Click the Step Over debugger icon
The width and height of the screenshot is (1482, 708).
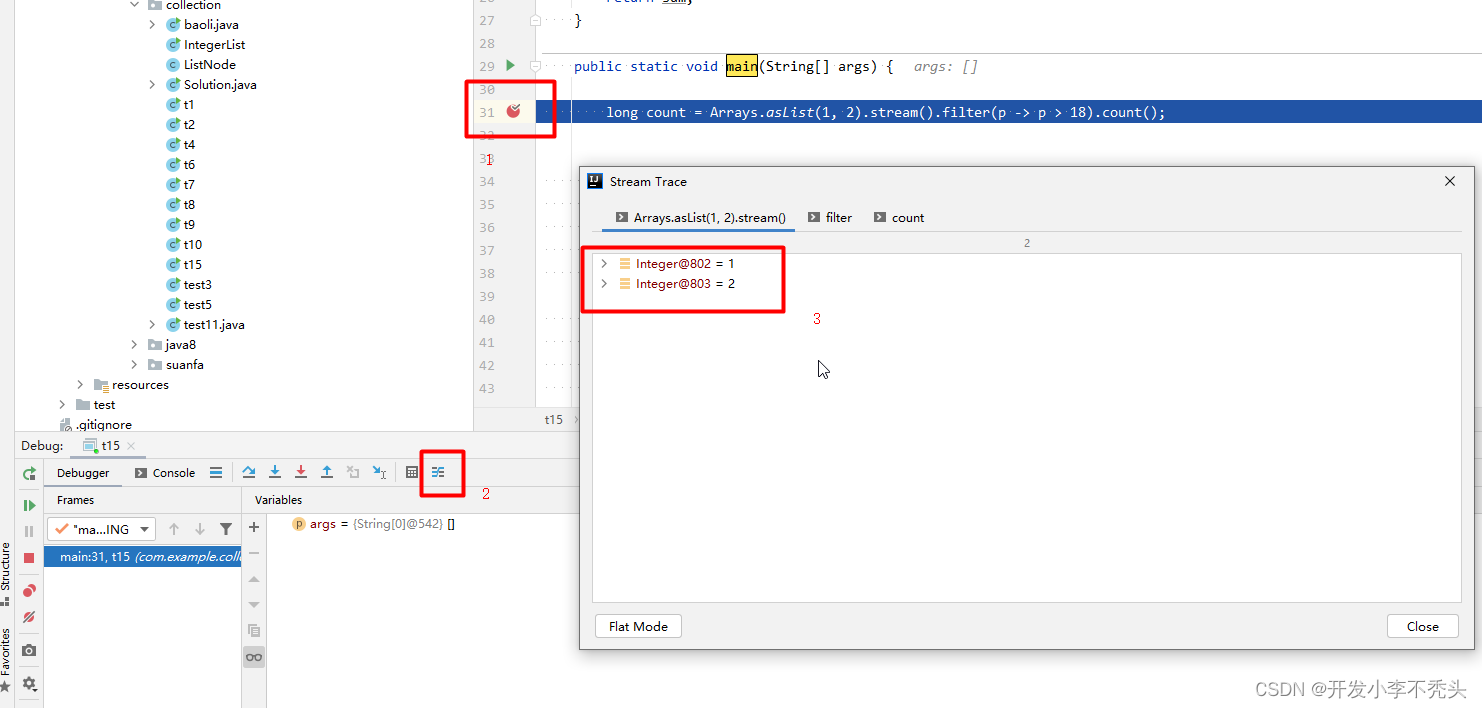[x=251, y=471]
